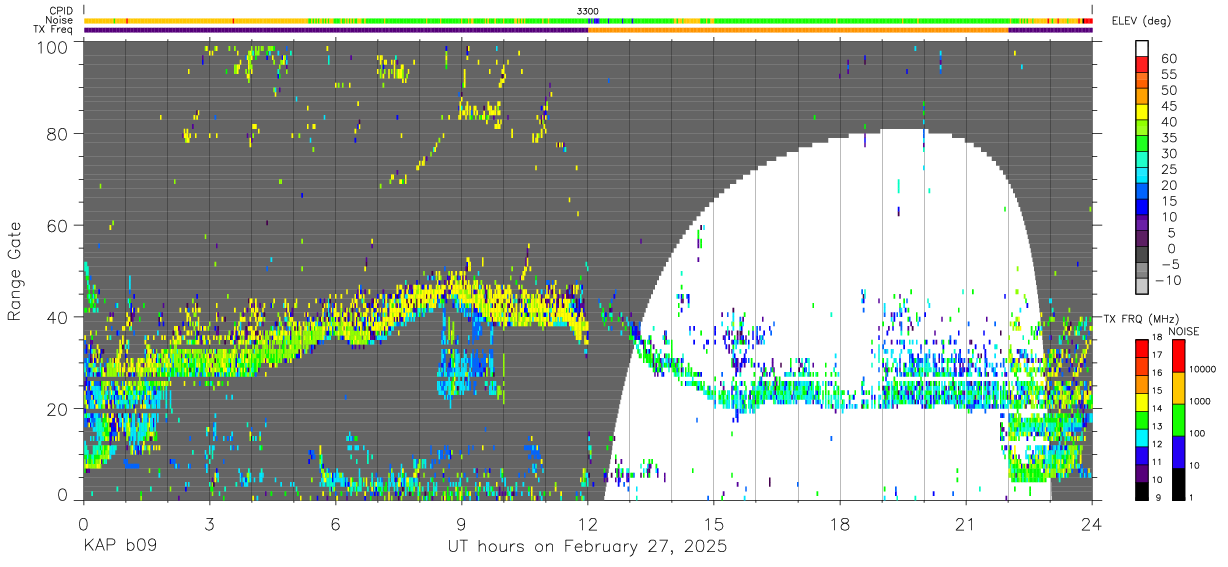The image size is (1228, 567).
Task: Click the ELEV colorbar tick label 25
Action: point(1168,169)
